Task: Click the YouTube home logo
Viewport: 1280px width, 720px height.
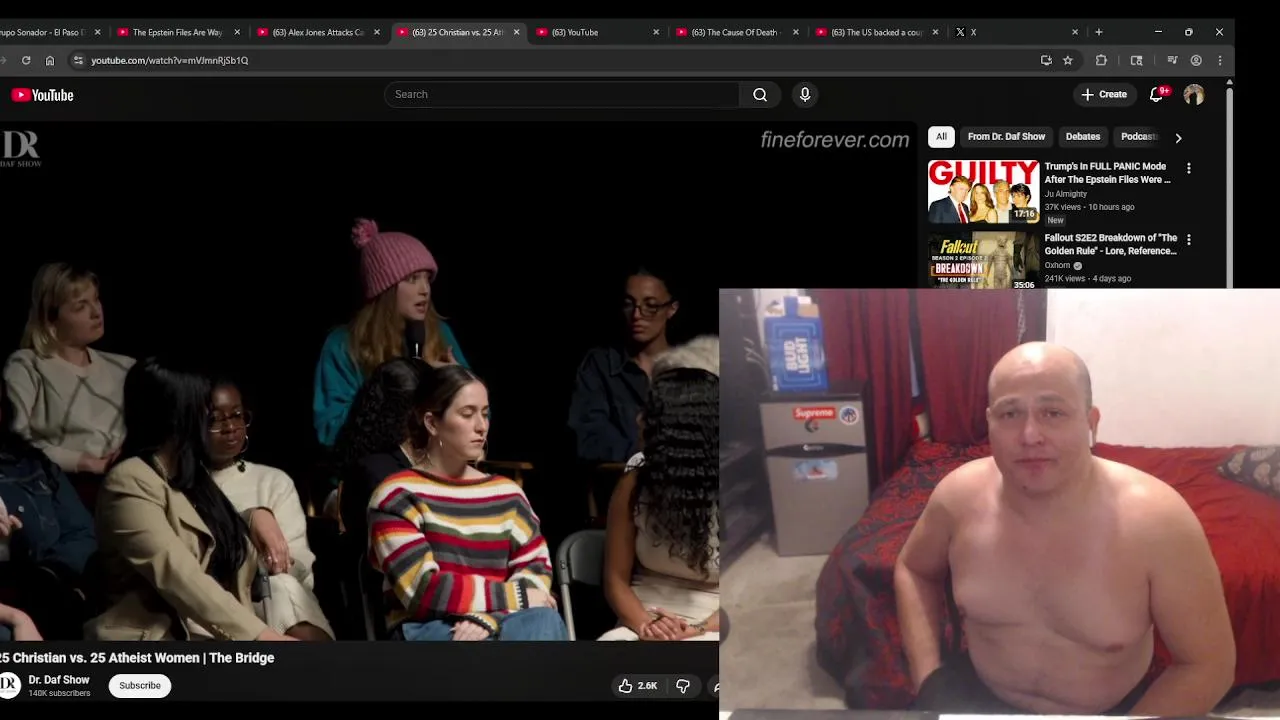Action: (x=43, y=95)
